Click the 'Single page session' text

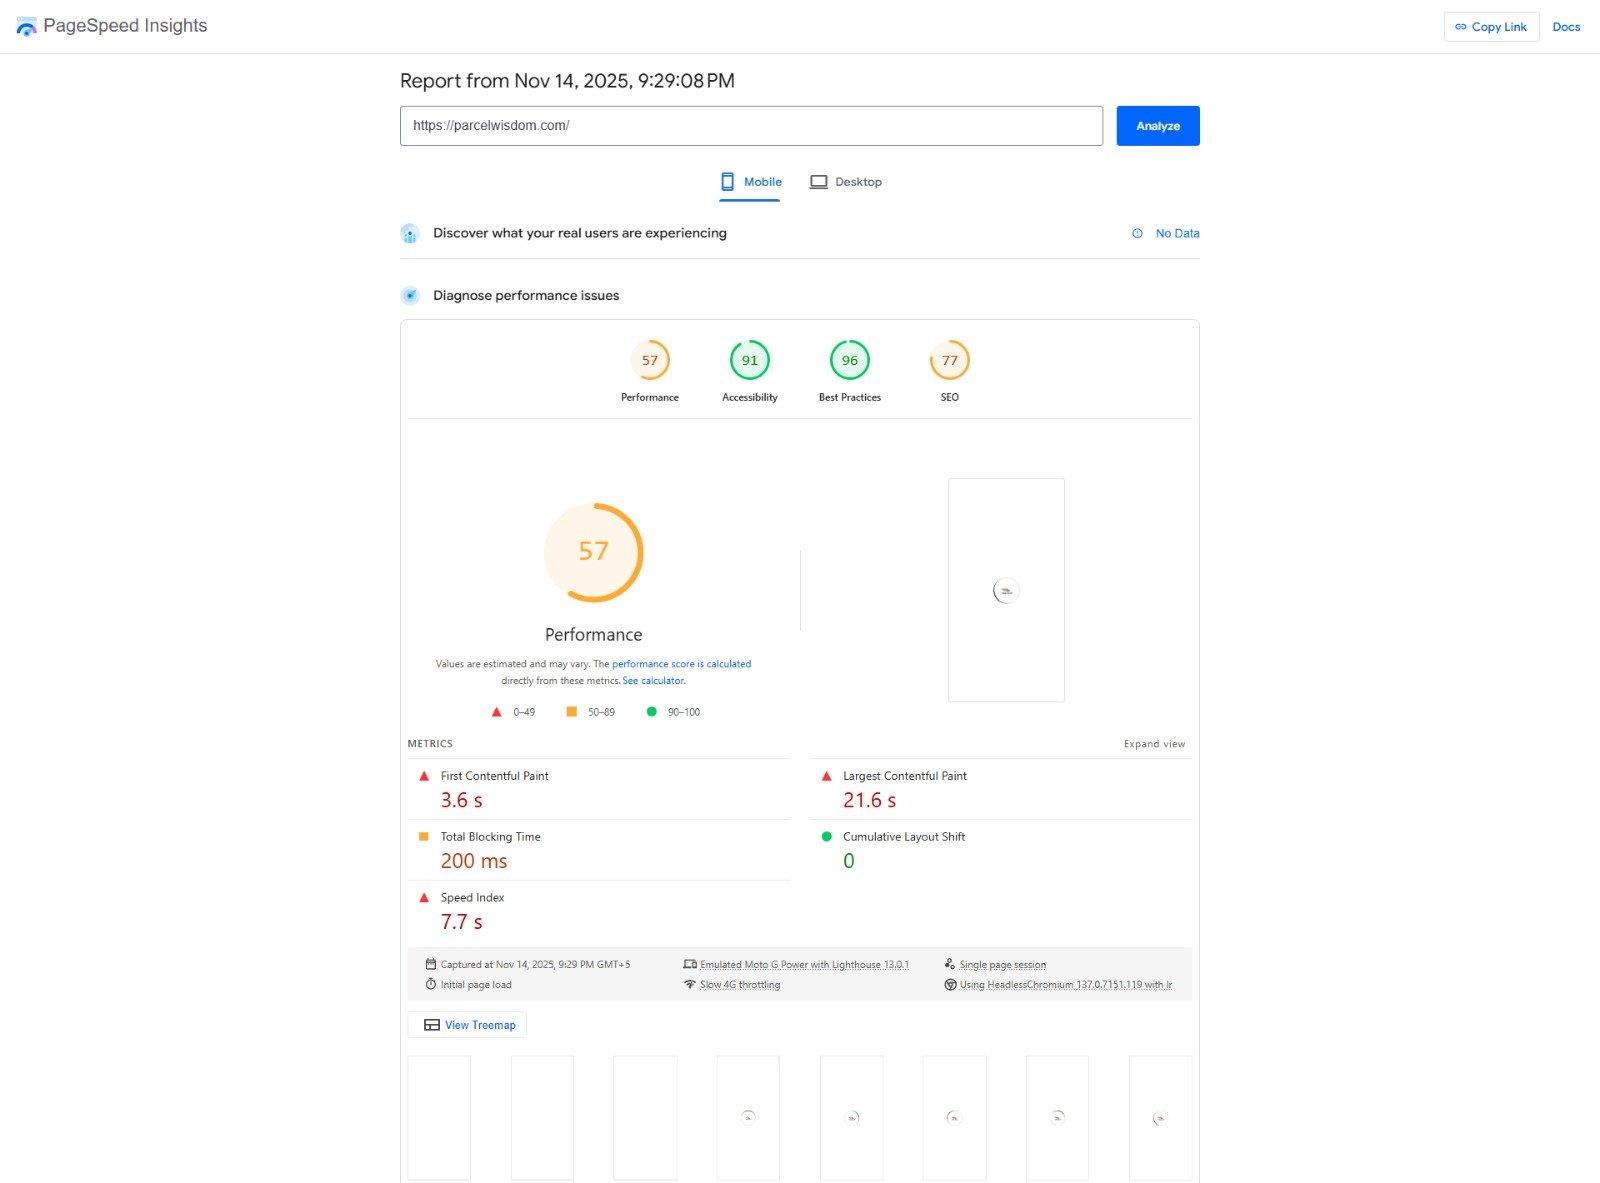[x=1003, y=965]
